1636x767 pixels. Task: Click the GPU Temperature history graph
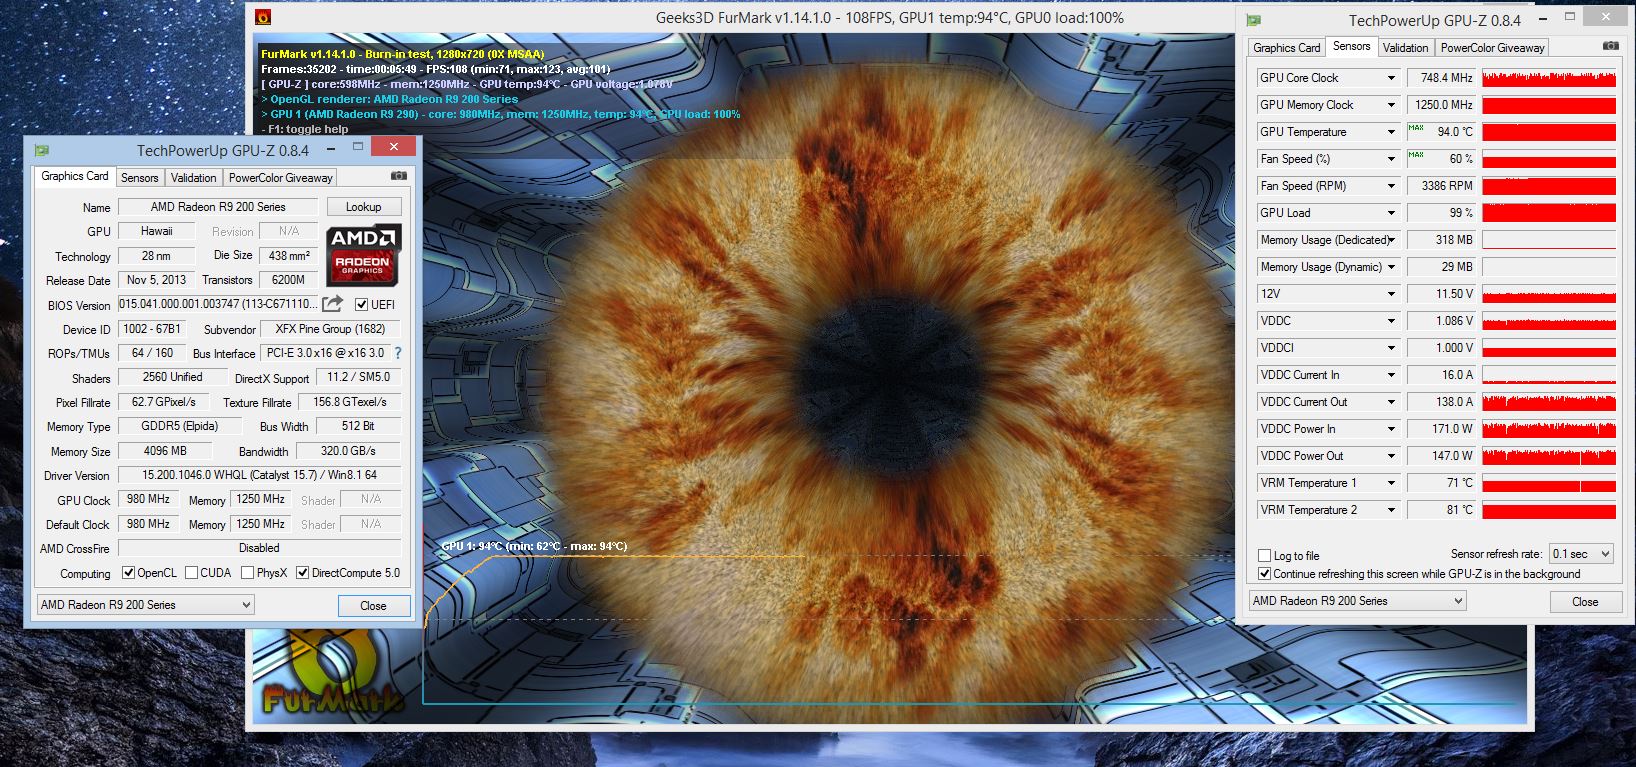point(1549,132)
